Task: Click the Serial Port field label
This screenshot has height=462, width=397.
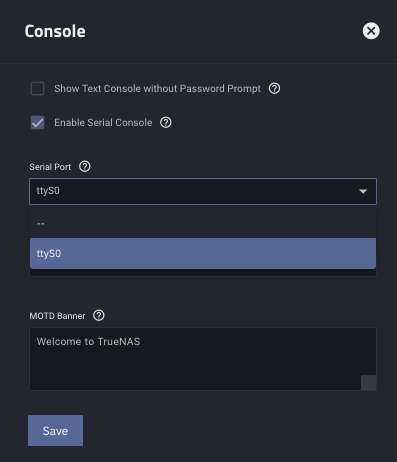Action: pos(50,167)
